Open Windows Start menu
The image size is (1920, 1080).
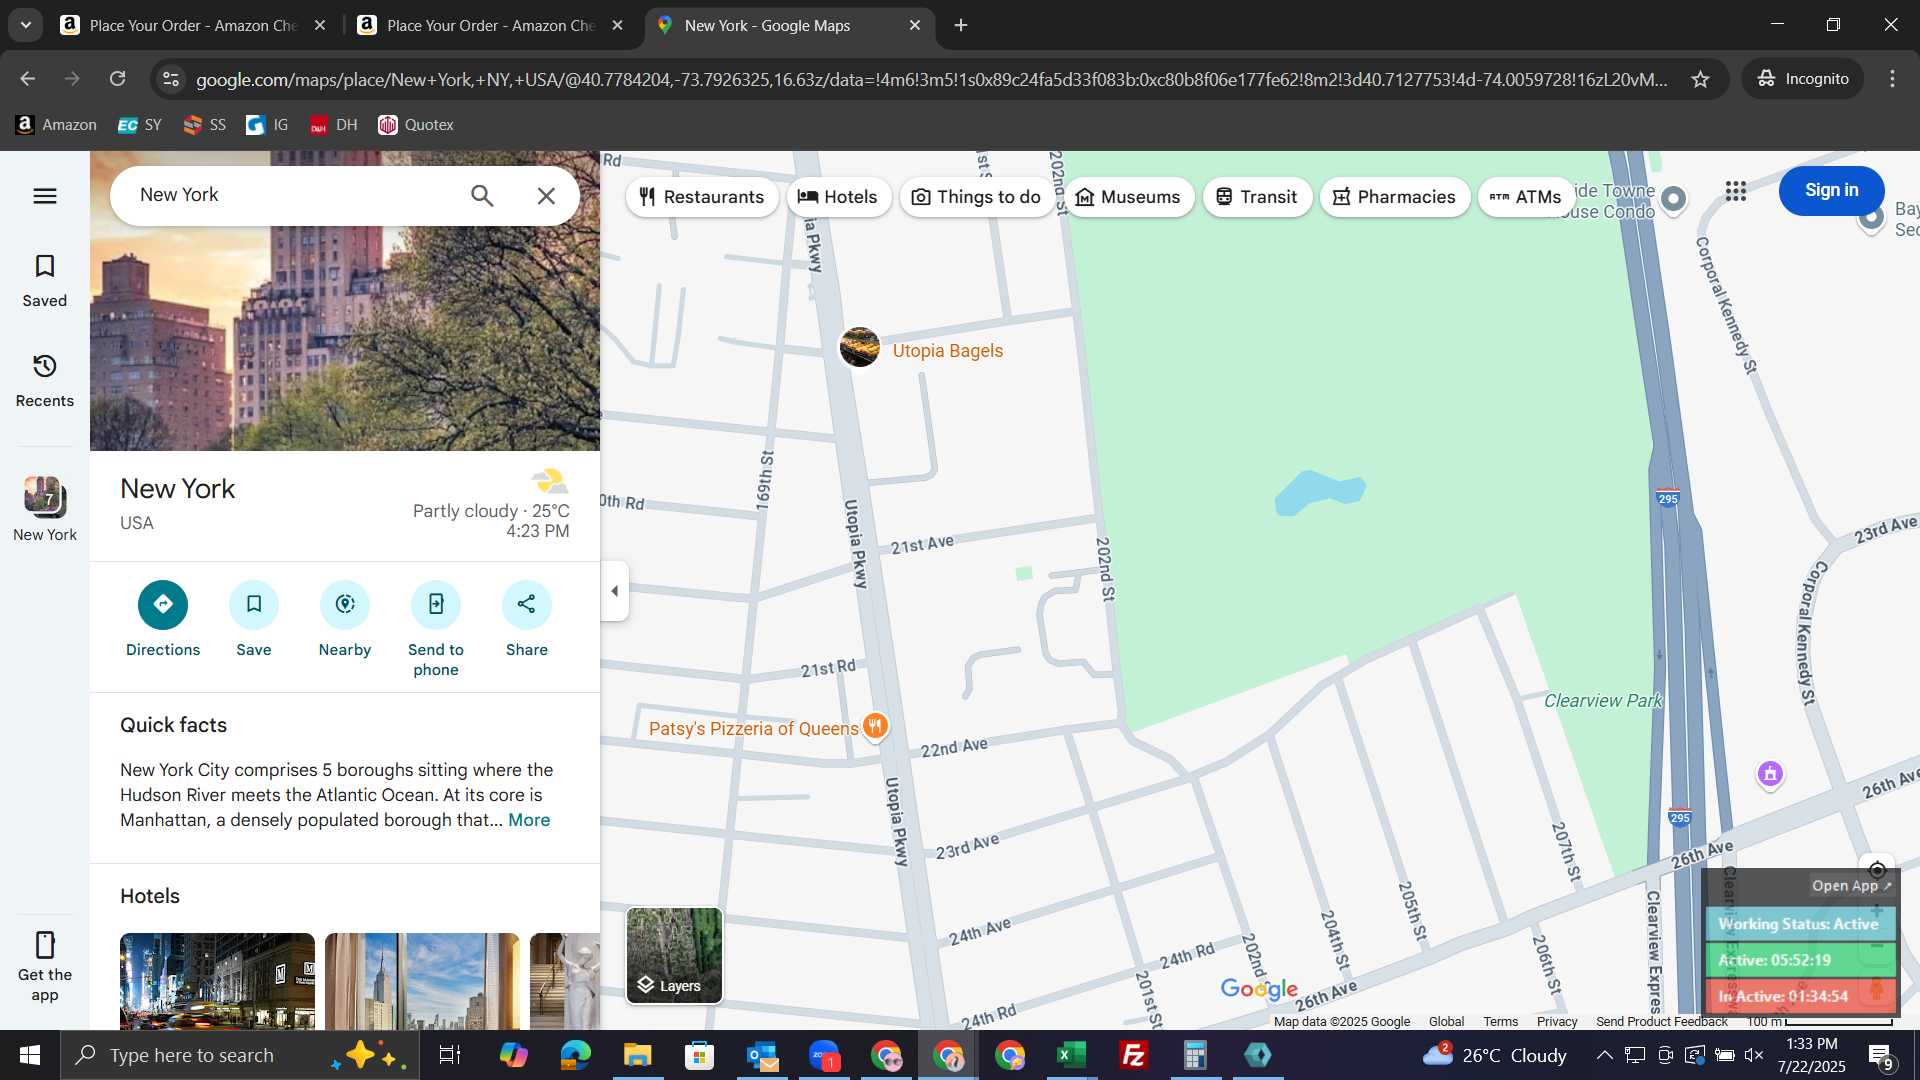coord(30,1055)
